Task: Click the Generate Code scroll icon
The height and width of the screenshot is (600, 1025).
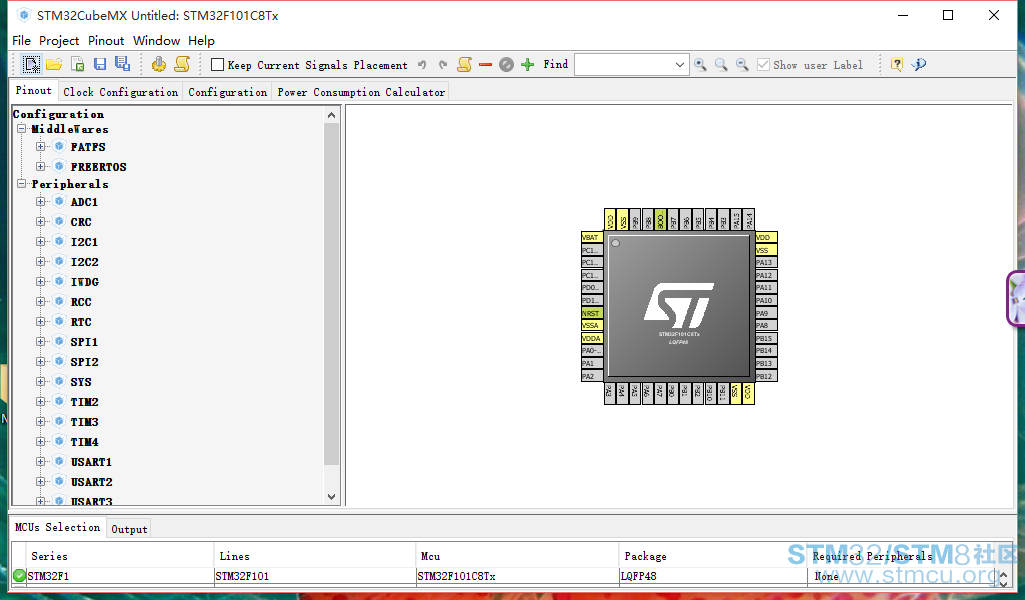Action: [x=182, y=64]
